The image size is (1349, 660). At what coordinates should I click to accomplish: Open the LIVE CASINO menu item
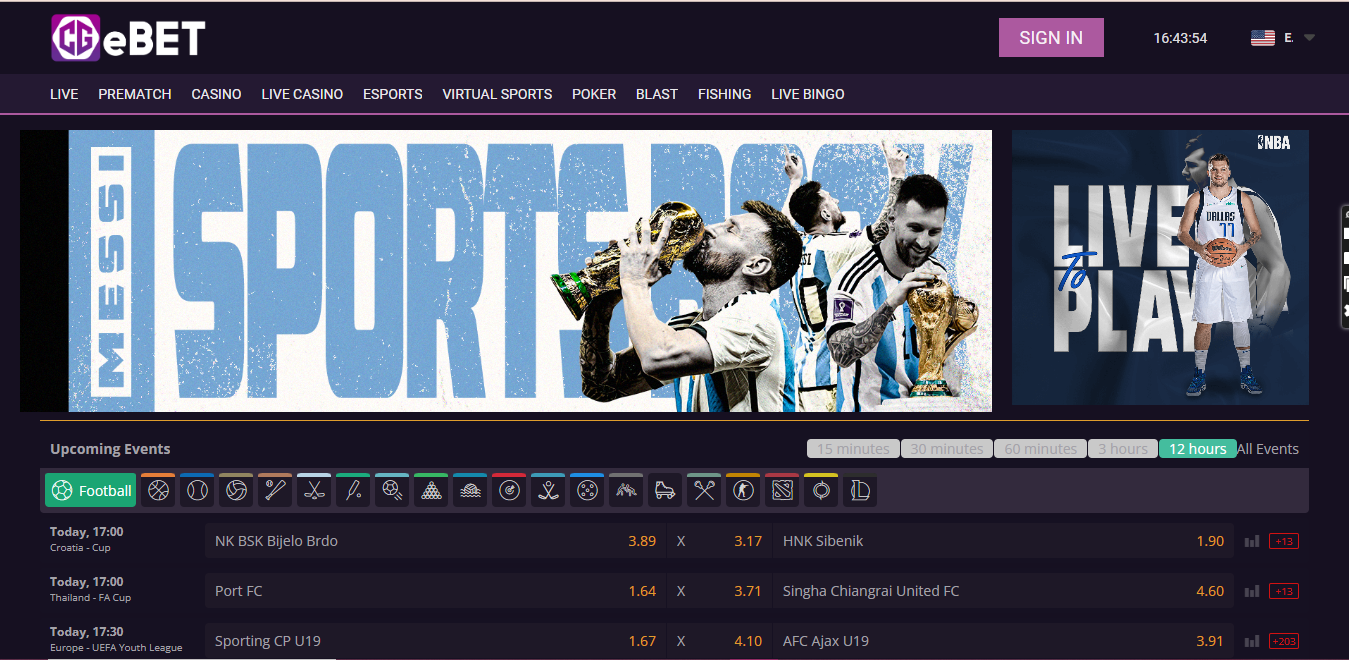(302, 94)
